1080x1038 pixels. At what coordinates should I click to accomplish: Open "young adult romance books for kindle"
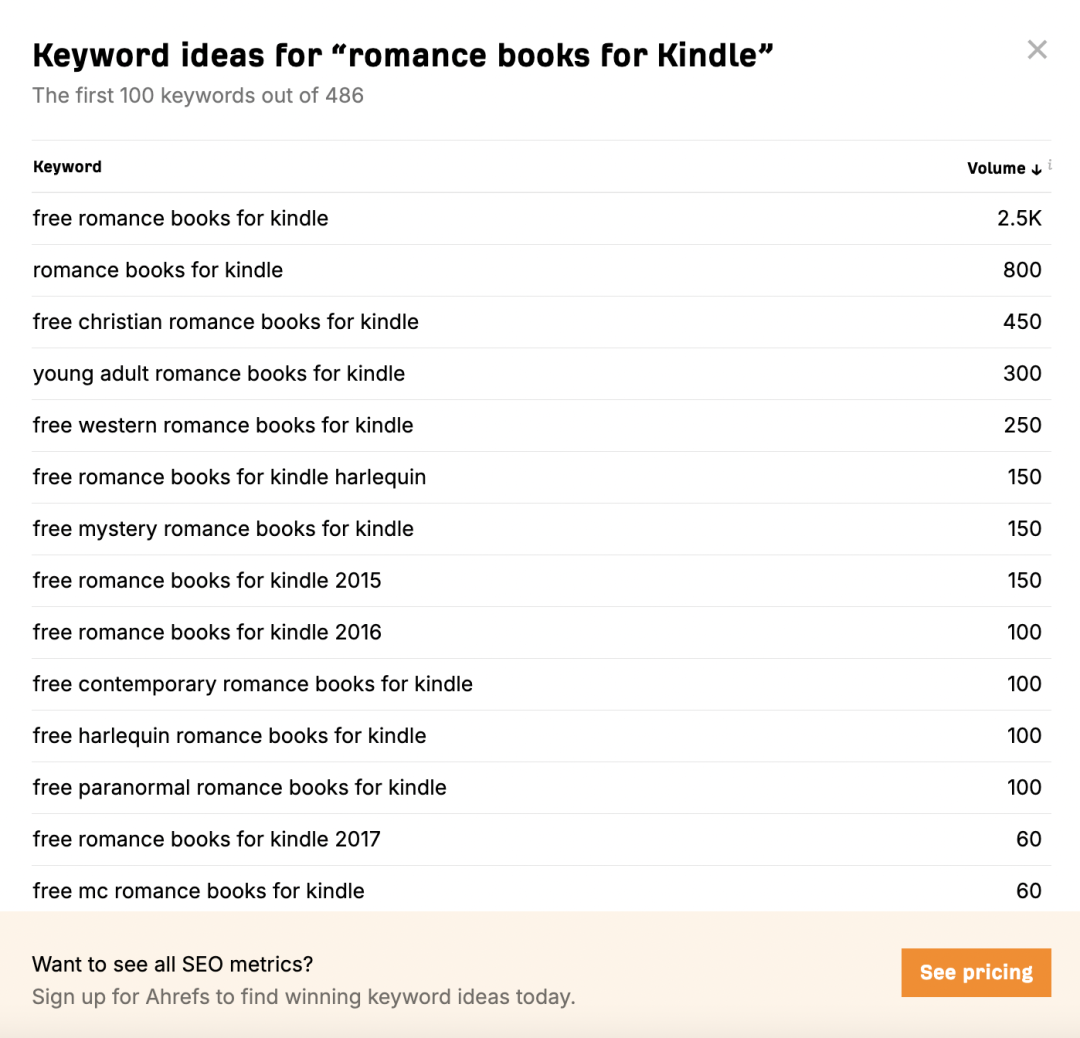coord(219,374)
